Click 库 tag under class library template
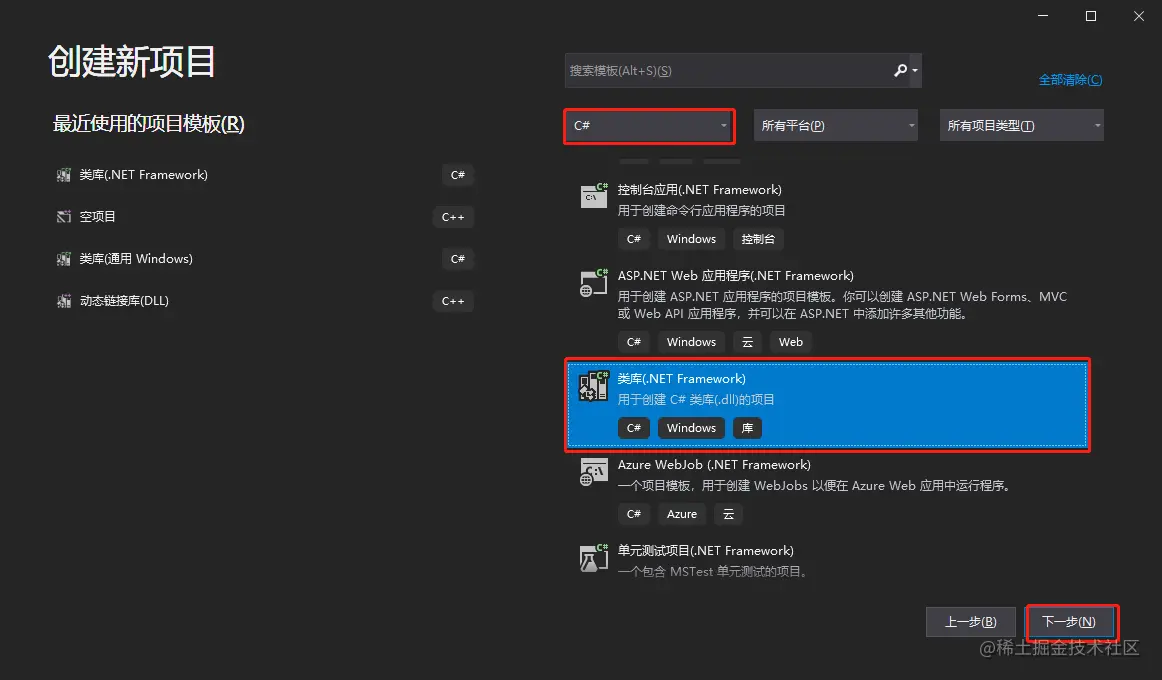This screenshot has width=1162, height=680. (x=747, y=428)
